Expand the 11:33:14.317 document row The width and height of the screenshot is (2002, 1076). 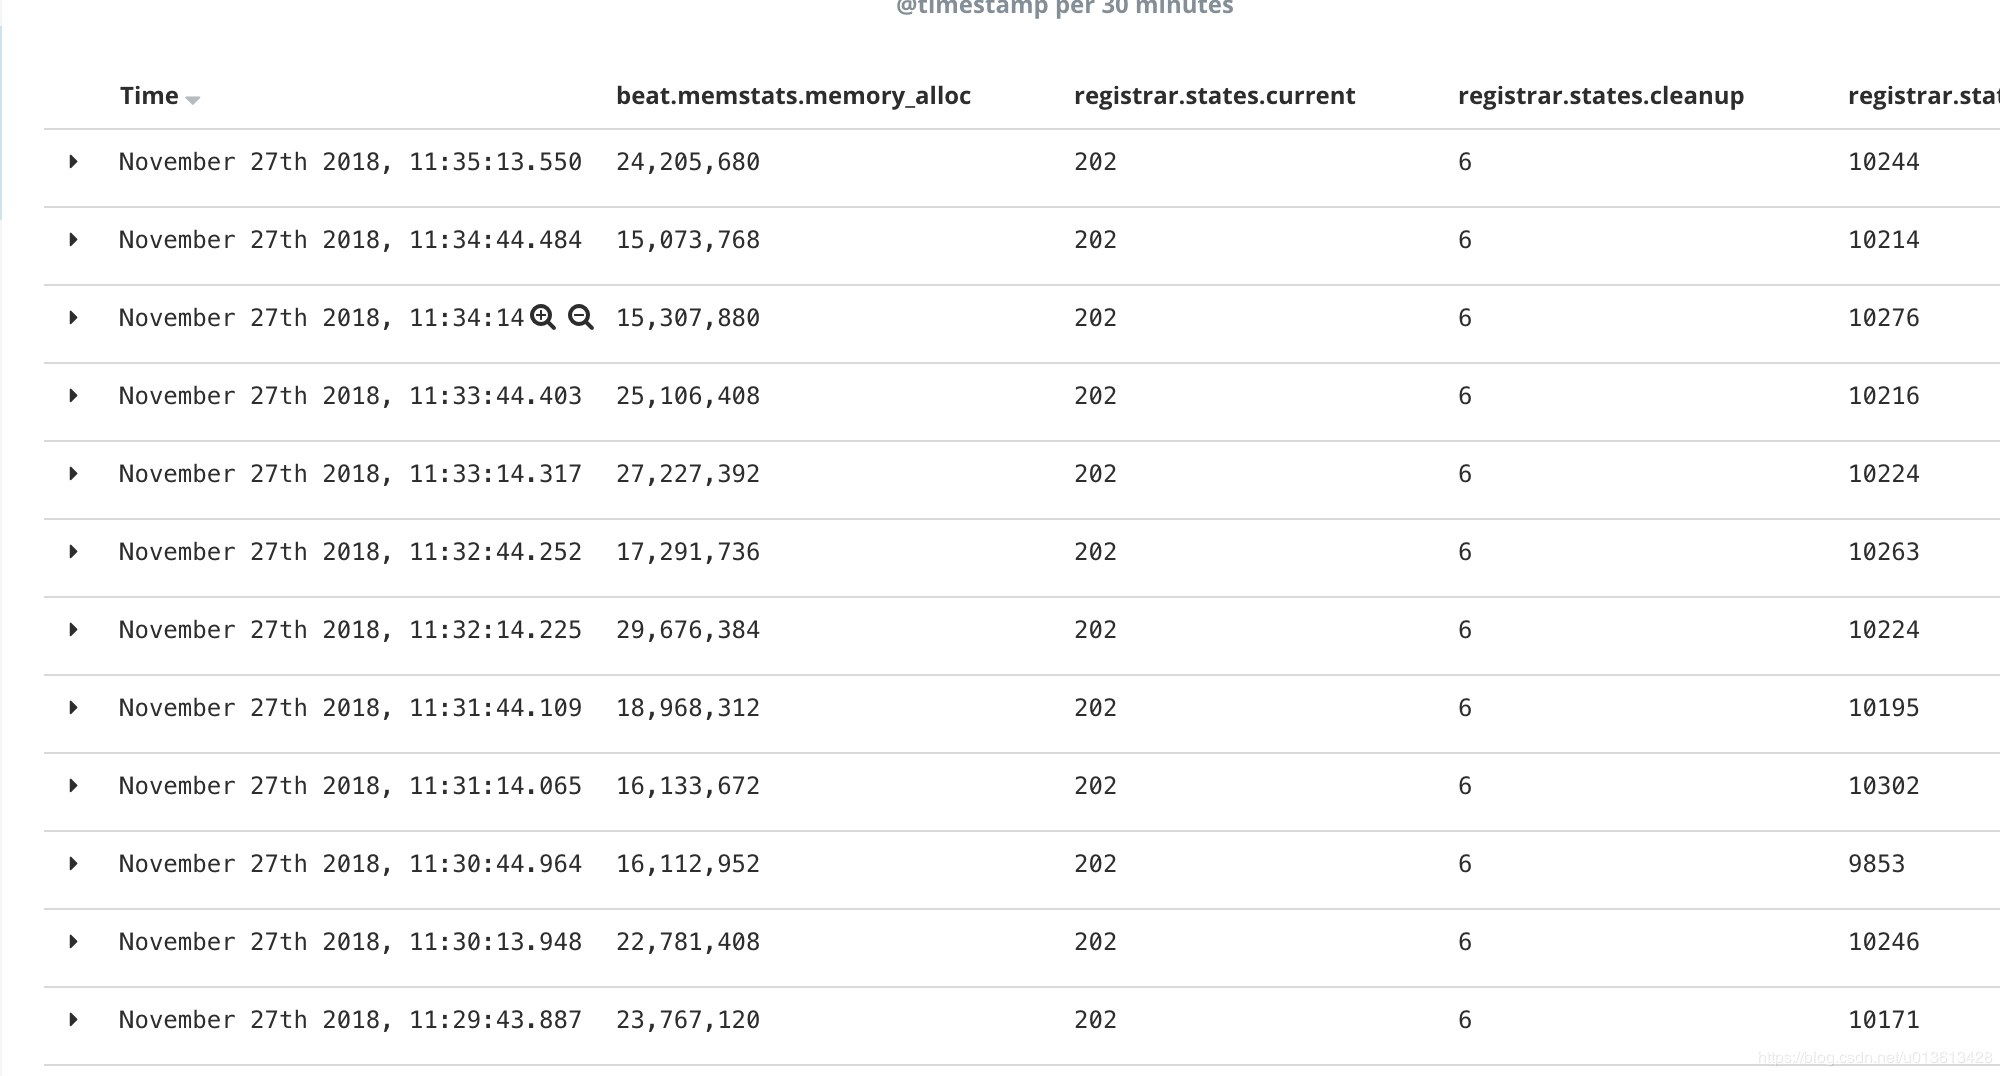tap(73, 474)
